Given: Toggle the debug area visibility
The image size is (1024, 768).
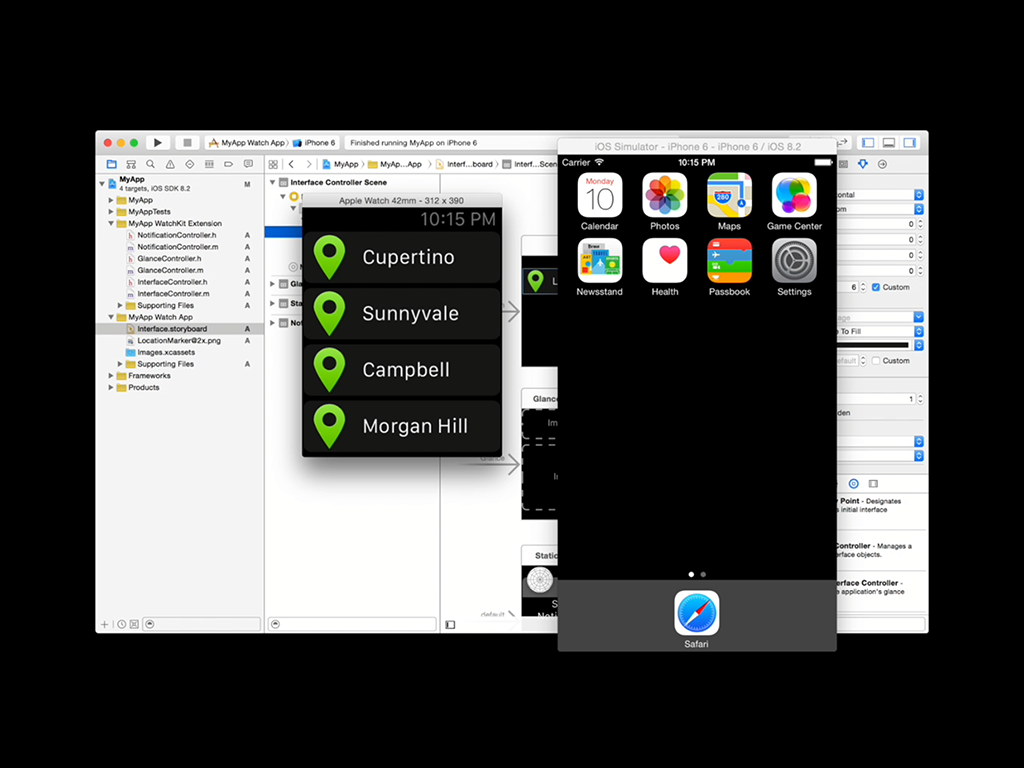Looking at the screenshot, I should (x=889, y=142).
